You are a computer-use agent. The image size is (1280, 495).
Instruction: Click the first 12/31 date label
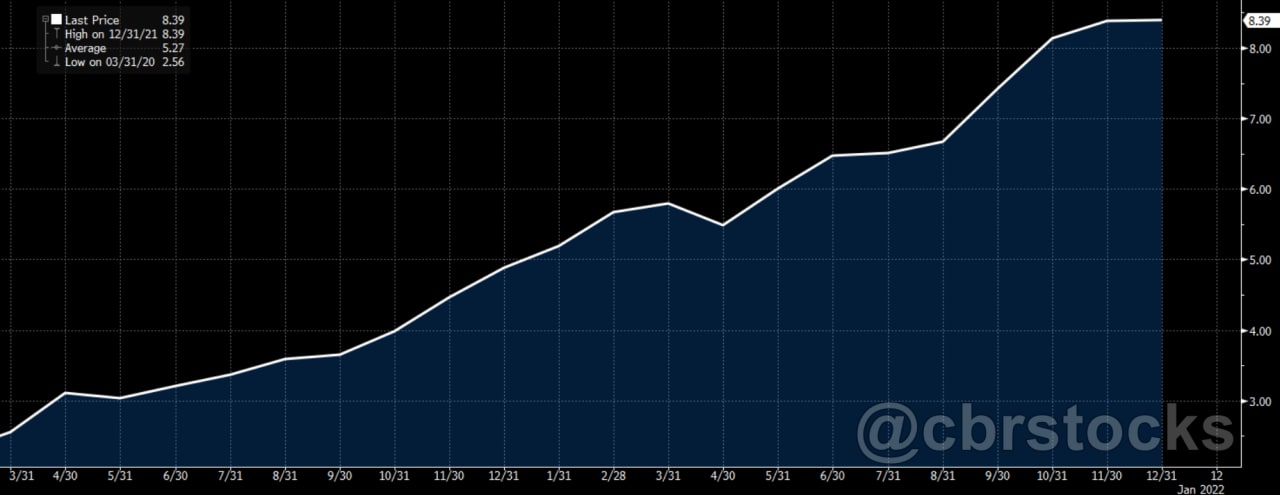click(x=504, y=475)
